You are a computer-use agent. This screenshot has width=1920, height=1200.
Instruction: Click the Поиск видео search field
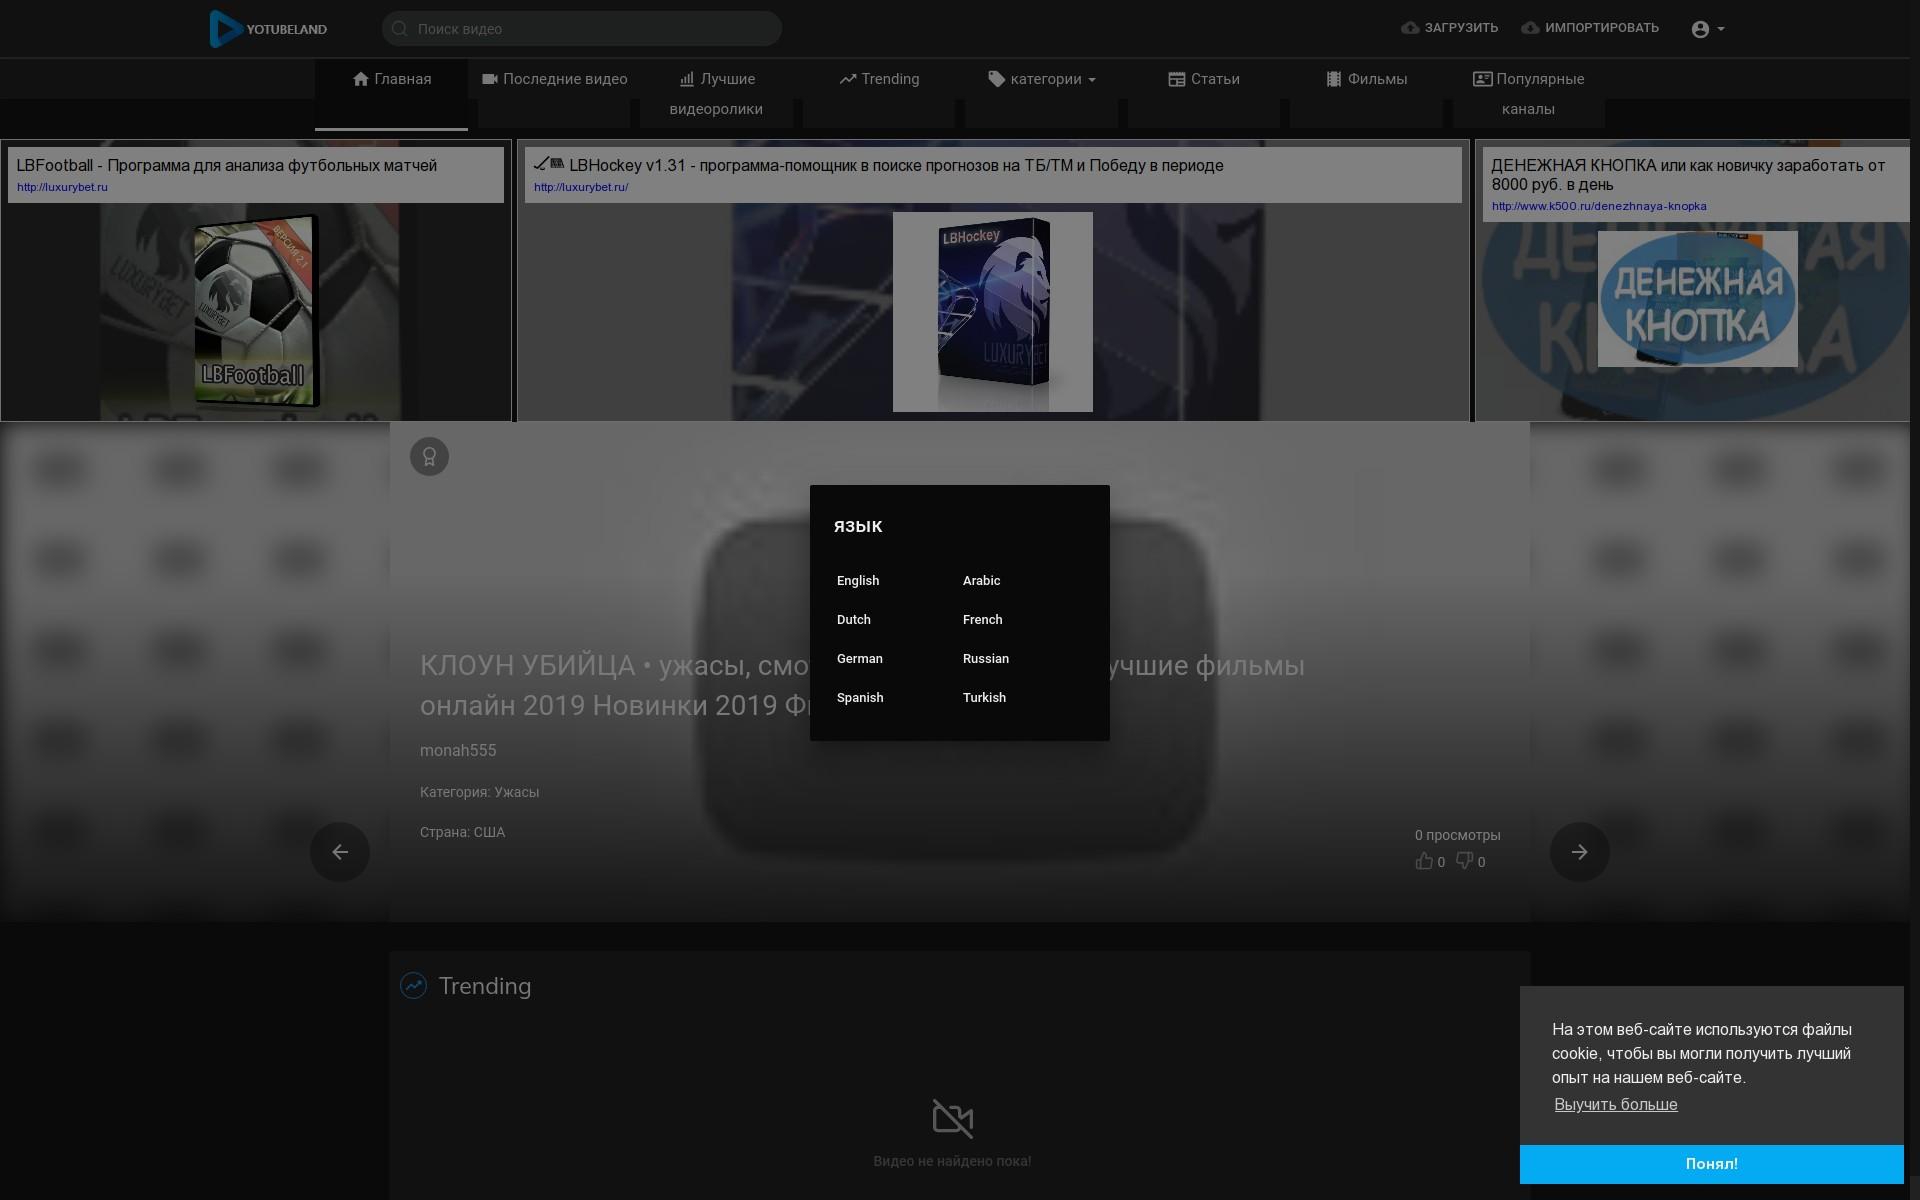(582, 29)
